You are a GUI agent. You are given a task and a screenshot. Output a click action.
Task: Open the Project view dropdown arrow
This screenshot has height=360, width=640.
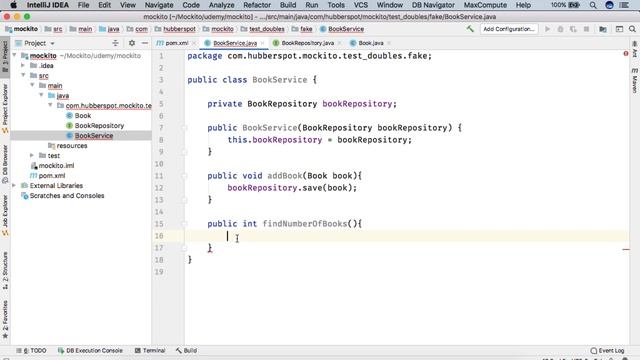pyautogui.click(x=52, y=43)
